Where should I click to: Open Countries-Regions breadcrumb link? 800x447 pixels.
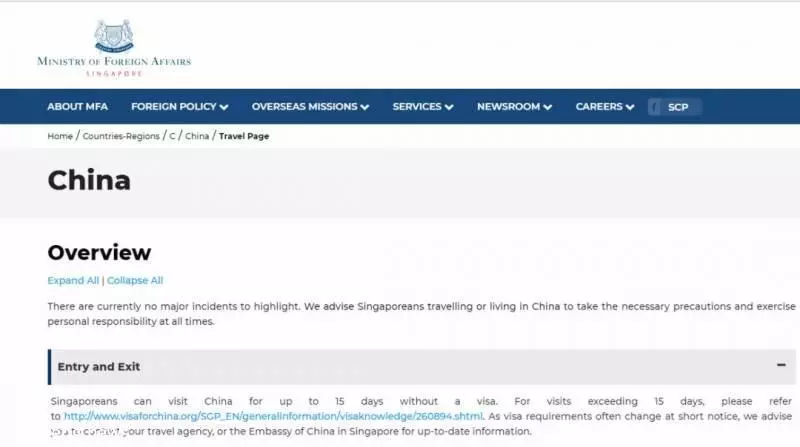121,136
